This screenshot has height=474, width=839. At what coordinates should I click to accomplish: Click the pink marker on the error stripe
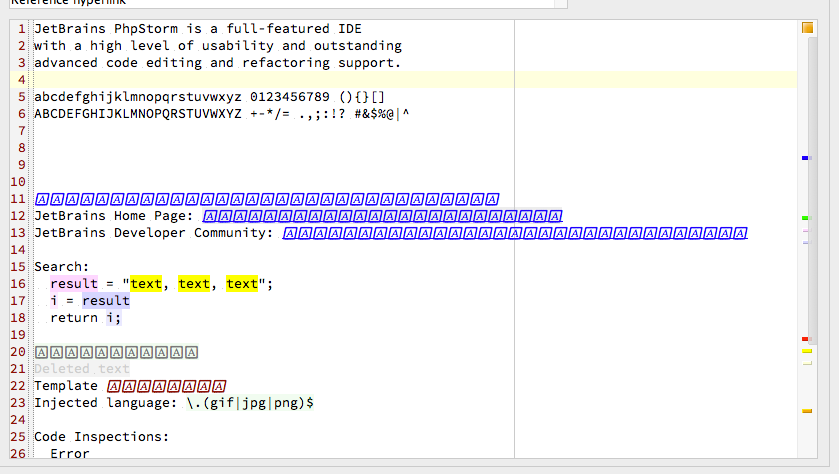pos(807,231)
